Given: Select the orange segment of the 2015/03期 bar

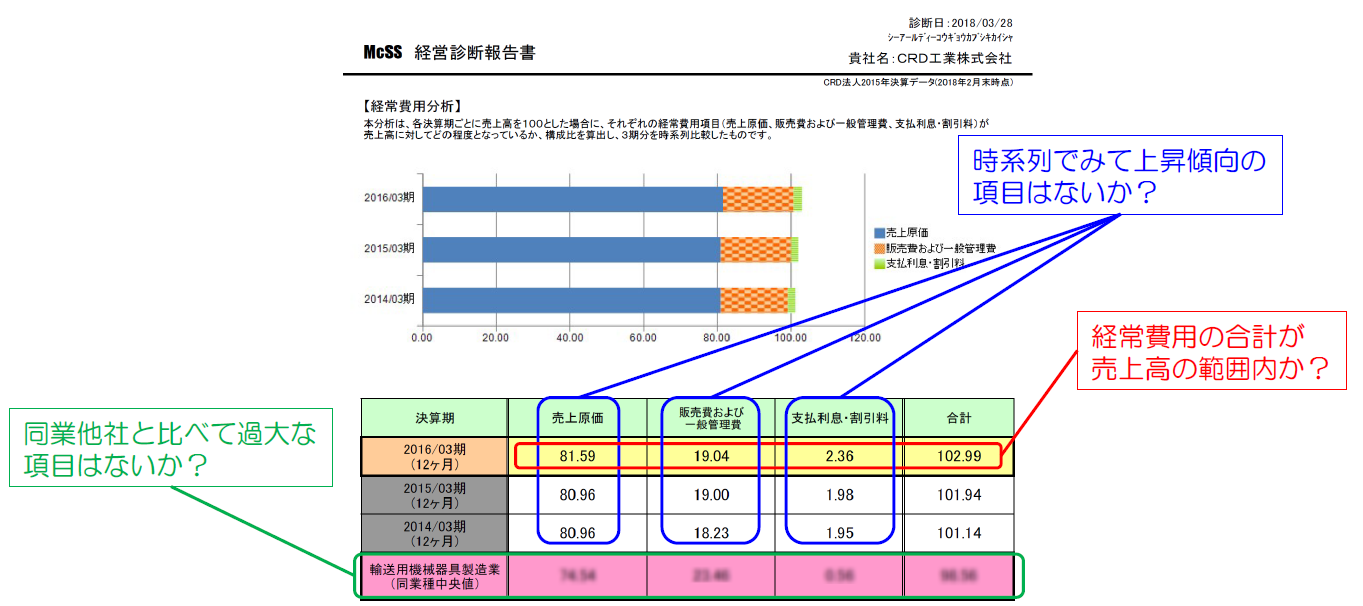Looking at the screenshot, I should coord(755,249).
